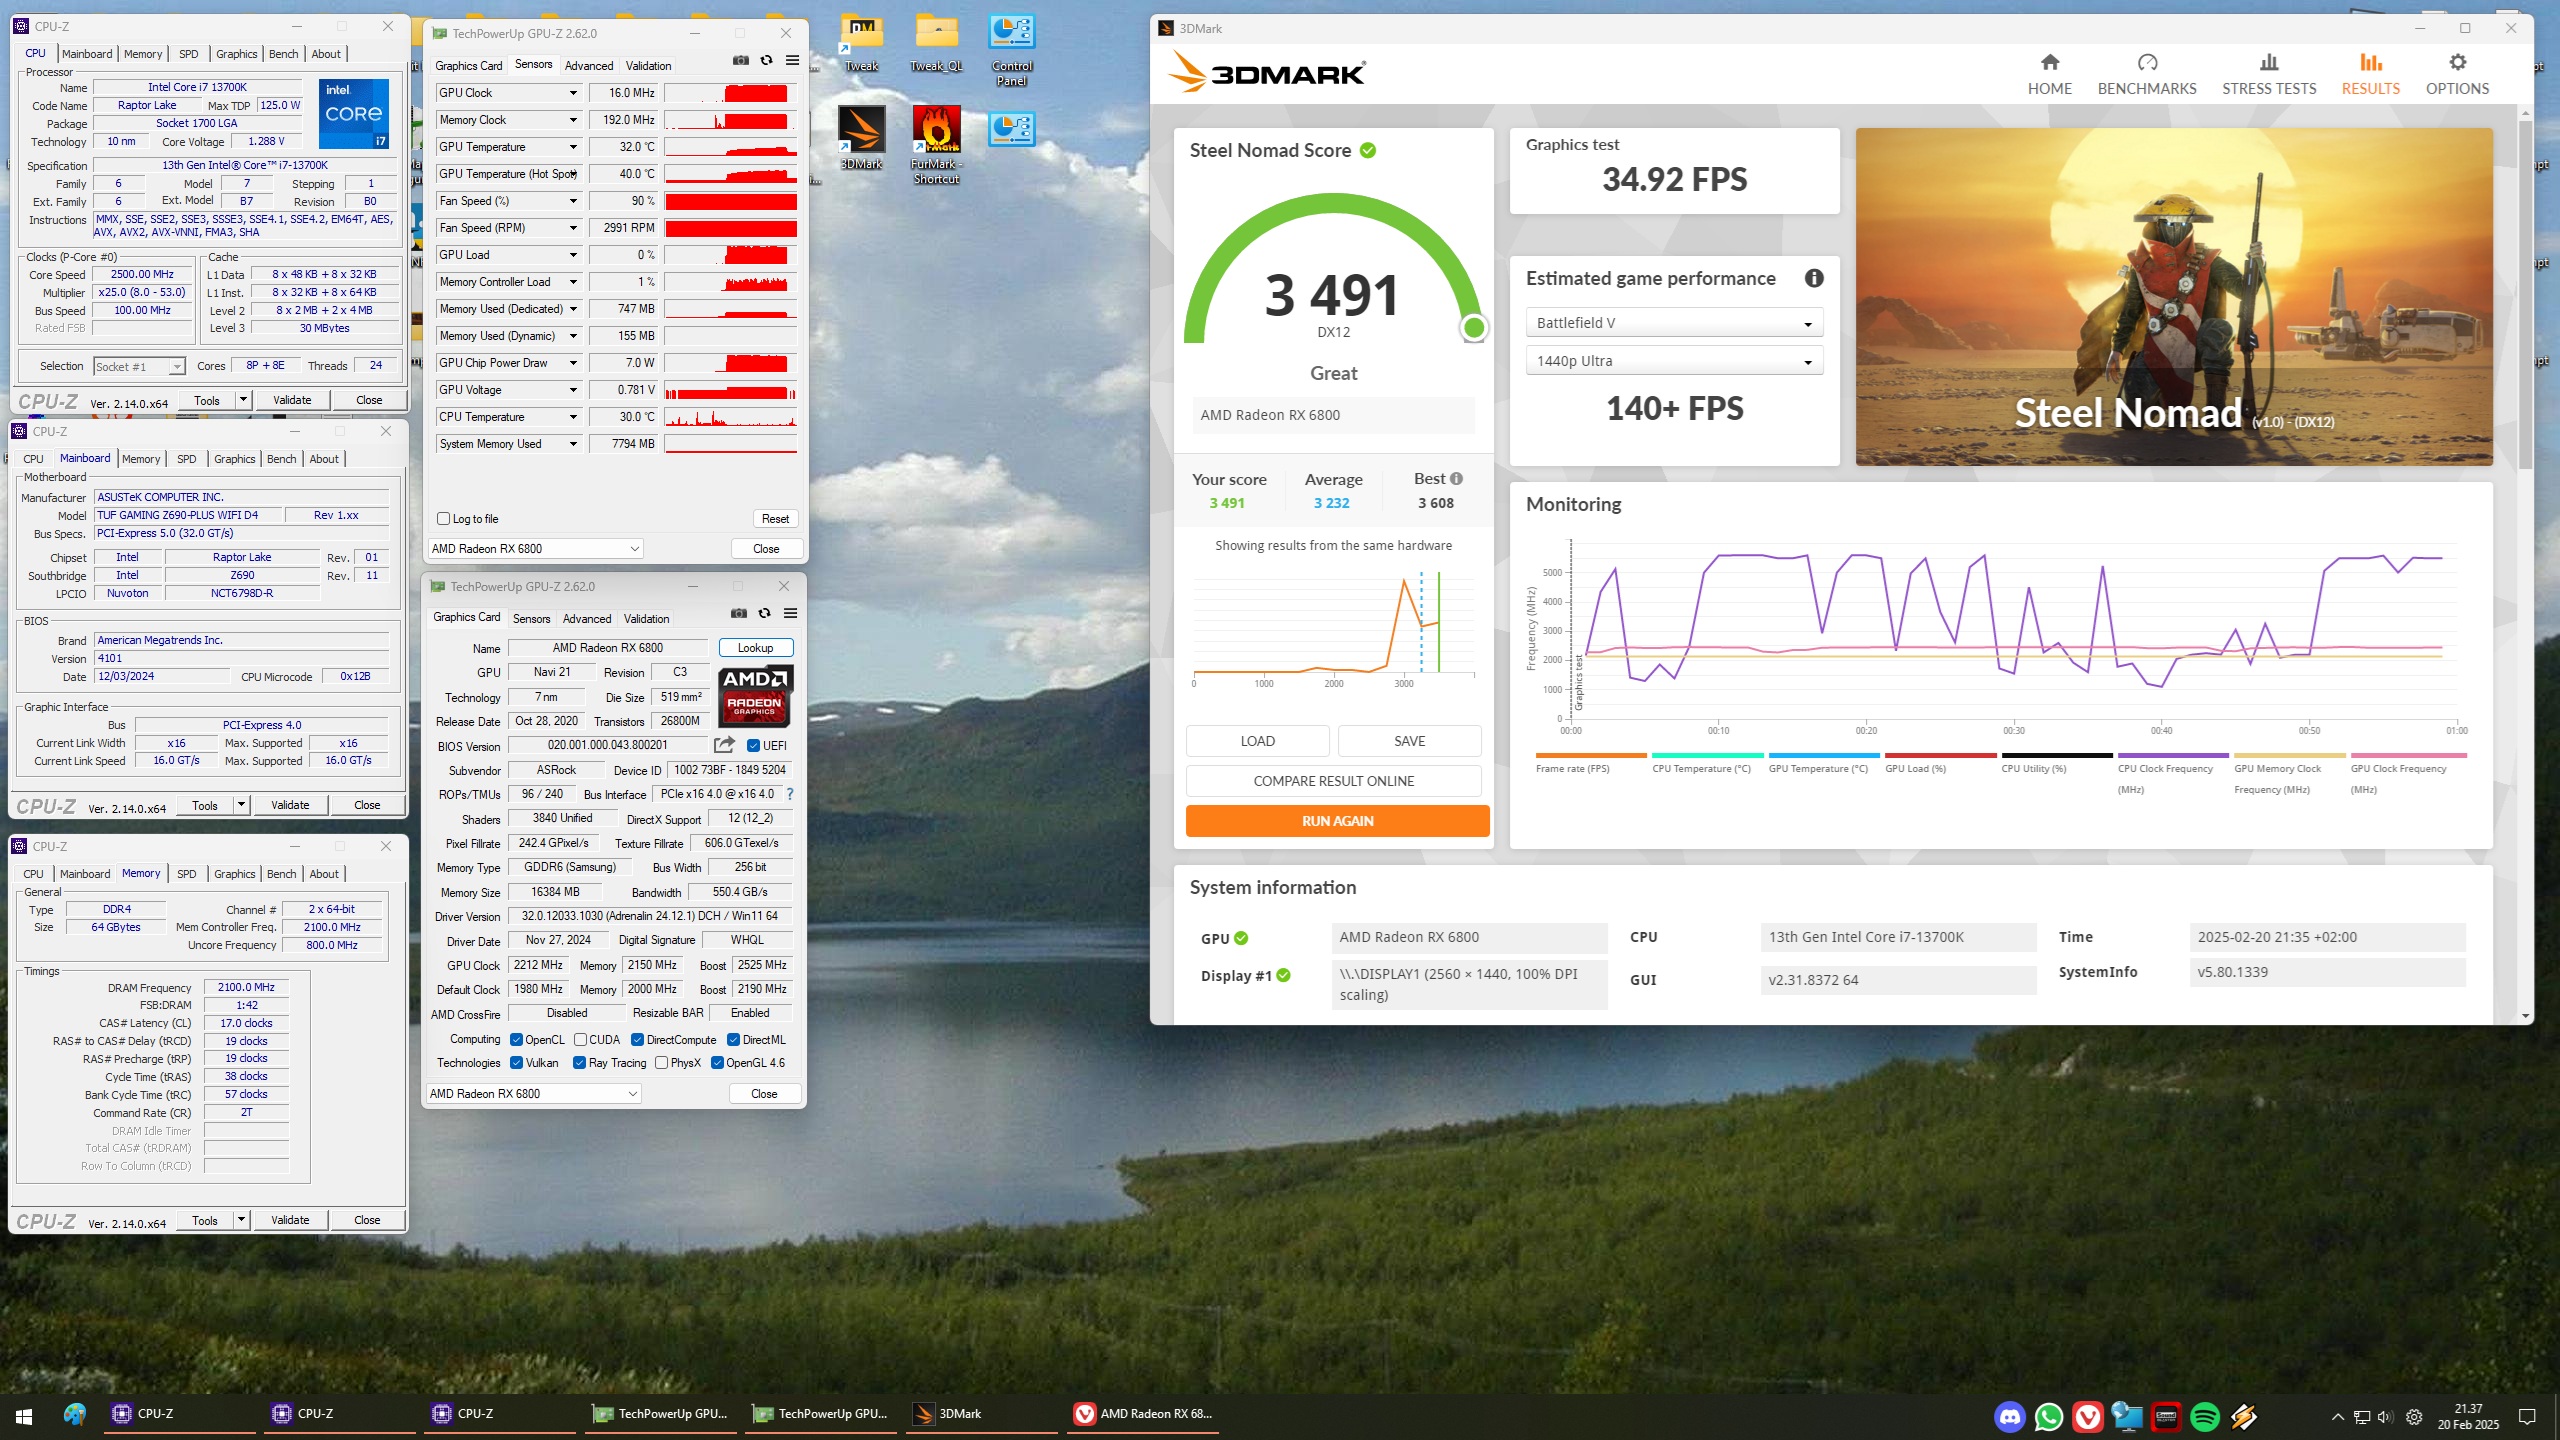Screen dimensions: 2560x1440
Task: Open the hamburger menu in GPU-Z Sensors window
Action: point(792,61)
